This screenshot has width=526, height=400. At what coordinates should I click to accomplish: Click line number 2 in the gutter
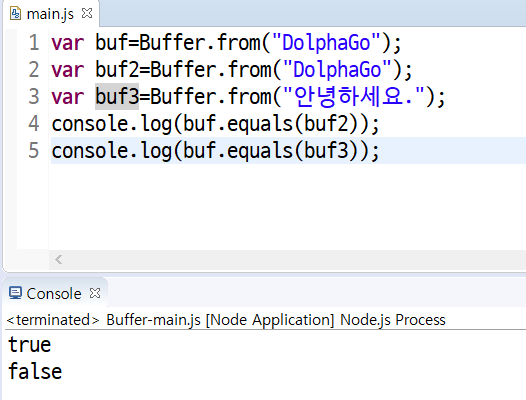[x=34, y=70]
